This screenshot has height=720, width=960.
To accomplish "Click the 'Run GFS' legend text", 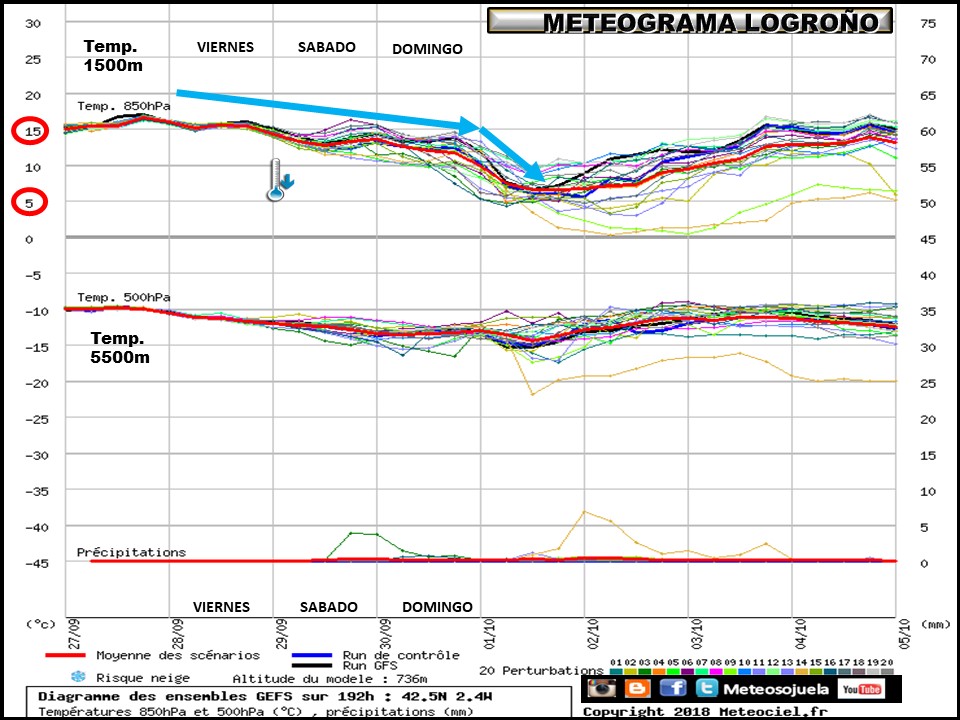I will [x=370, y=666].
